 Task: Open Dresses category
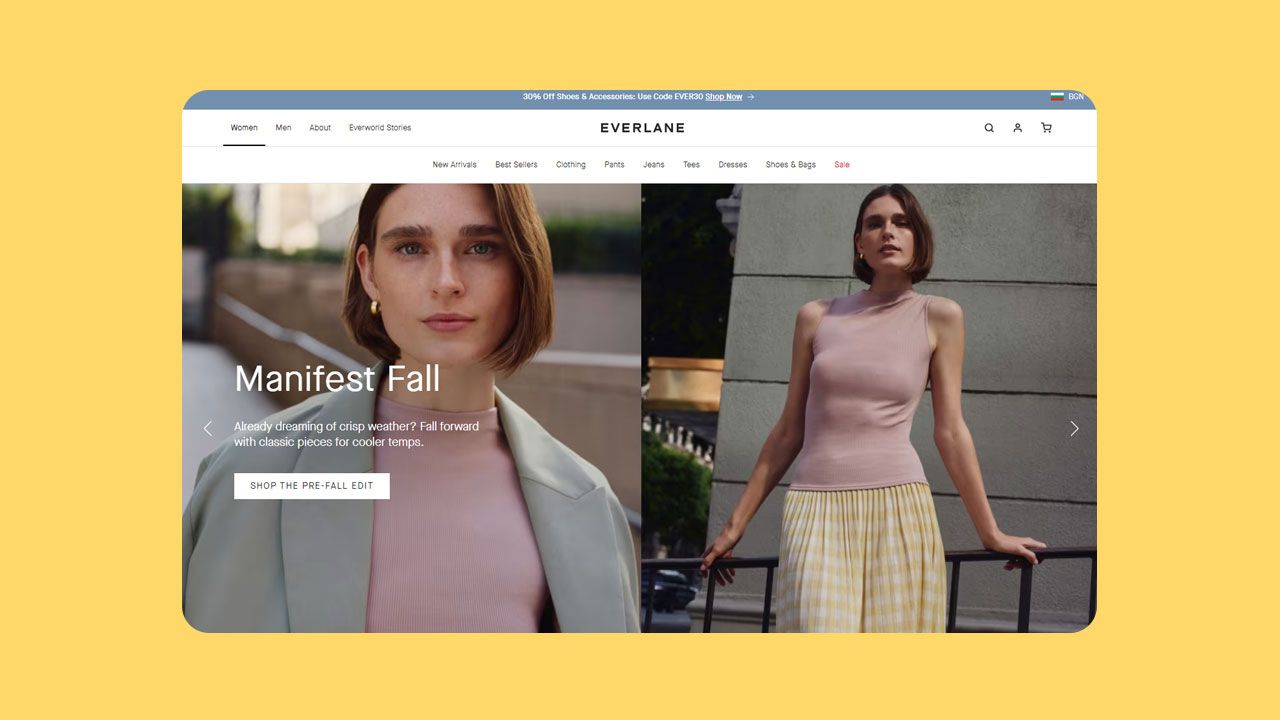pyautogui.click(x=733, y=165)
